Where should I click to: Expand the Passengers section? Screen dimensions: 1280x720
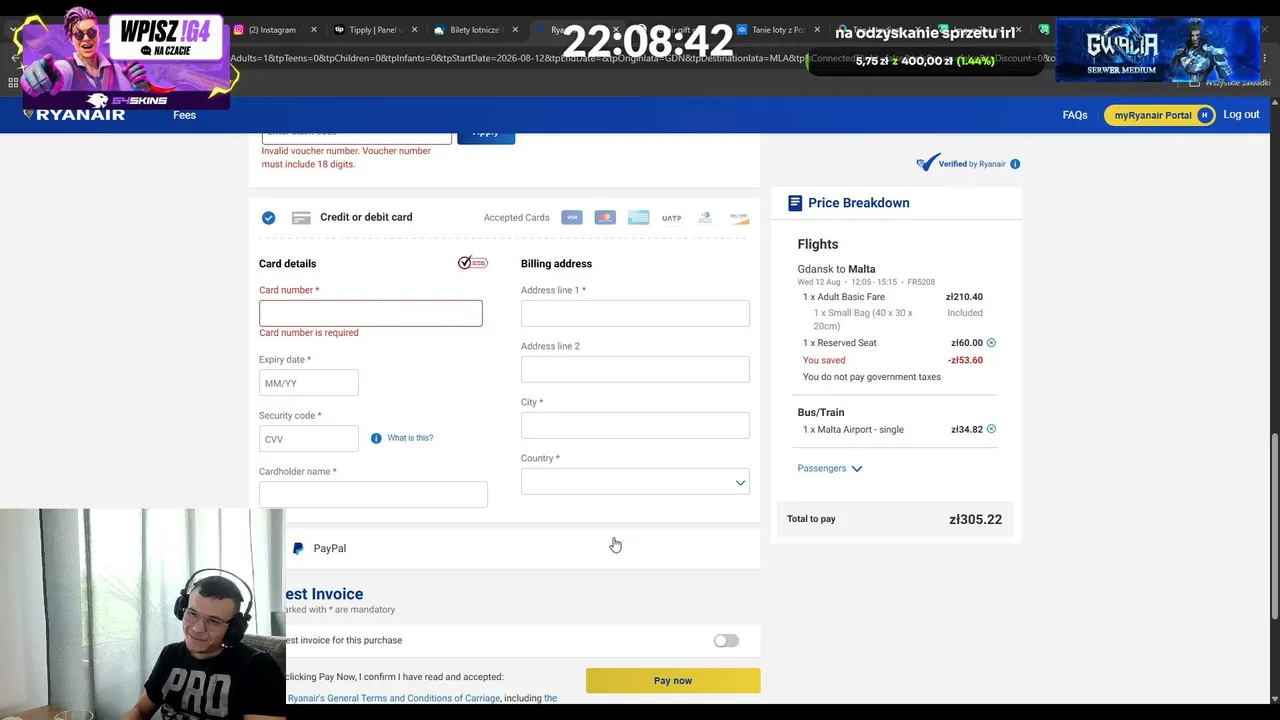(830, 468)
